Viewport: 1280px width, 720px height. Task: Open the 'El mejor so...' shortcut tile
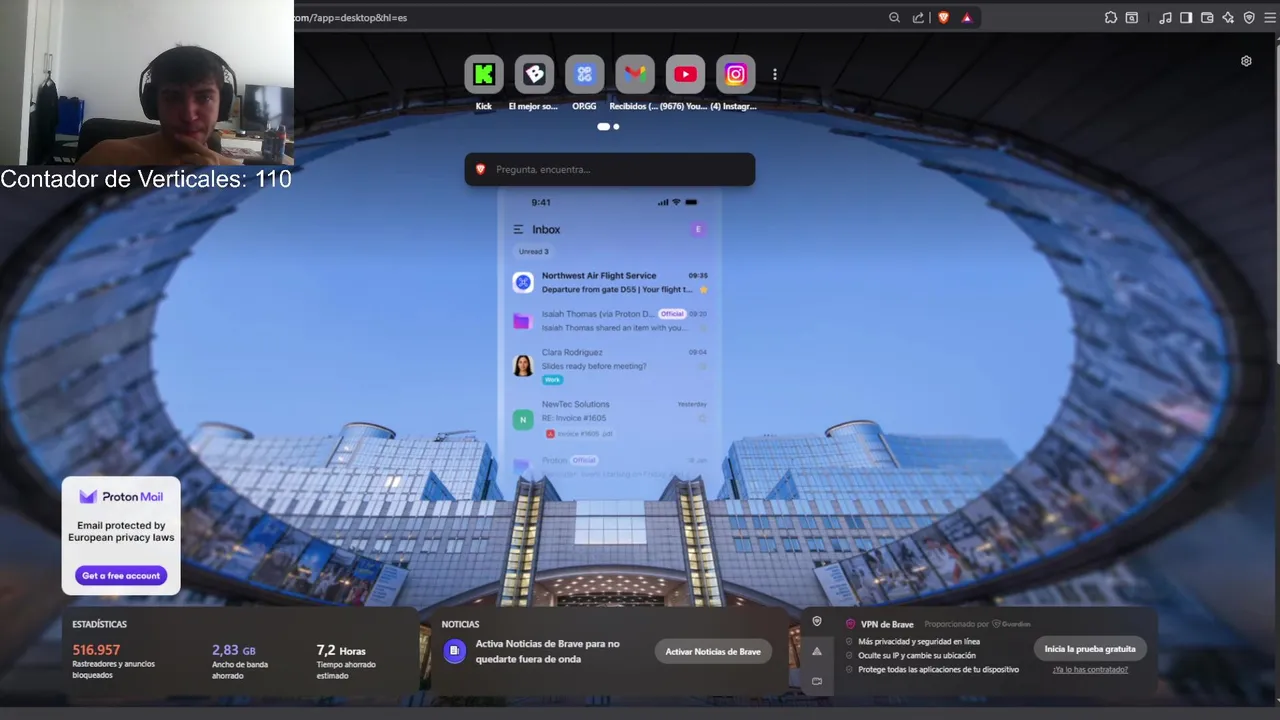coord(534,74)
